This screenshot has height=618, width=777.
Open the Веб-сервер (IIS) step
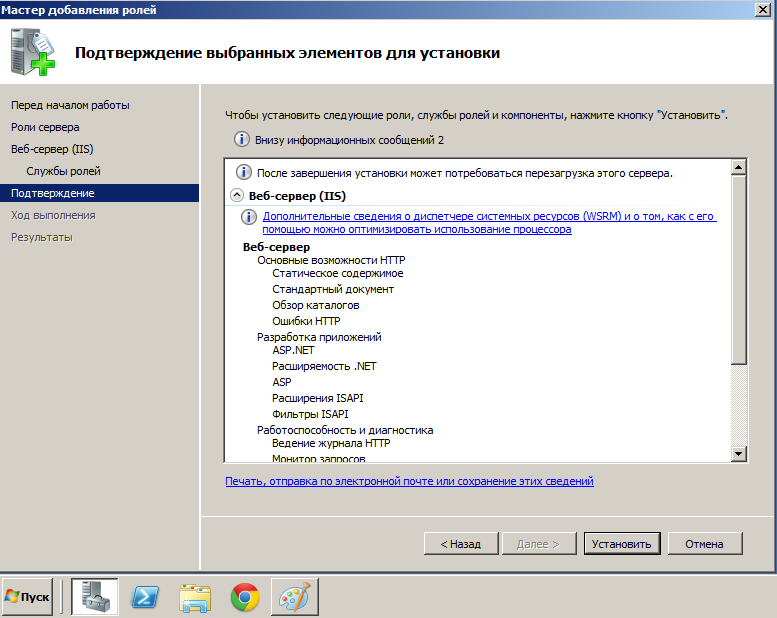pyautogui.click(x=51, y=149)
